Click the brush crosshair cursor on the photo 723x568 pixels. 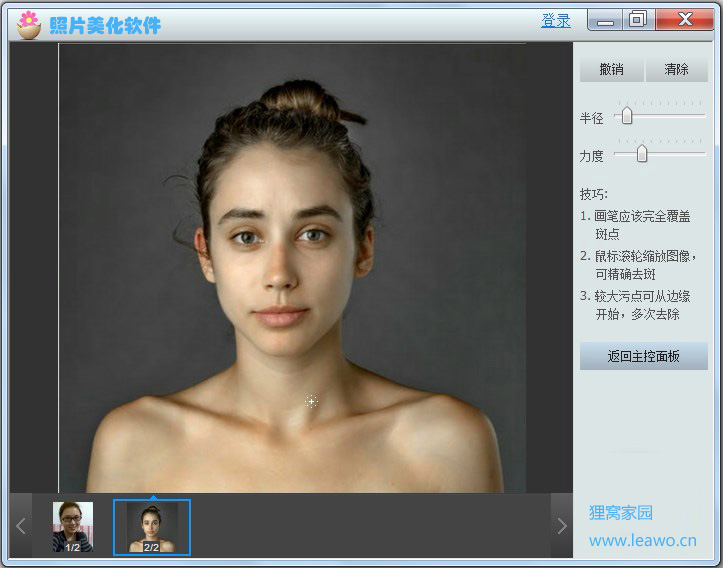click(x=312, y=402)
